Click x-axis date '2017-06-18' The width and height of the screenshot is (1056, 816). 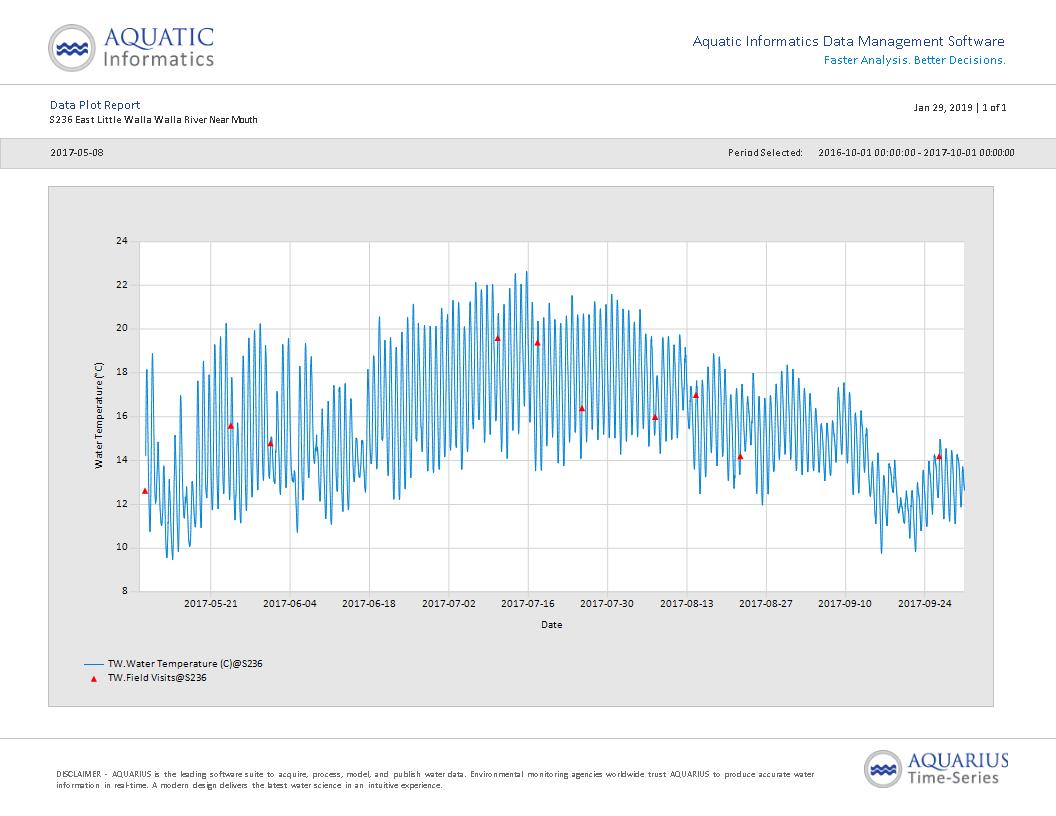tap(369, 603)
